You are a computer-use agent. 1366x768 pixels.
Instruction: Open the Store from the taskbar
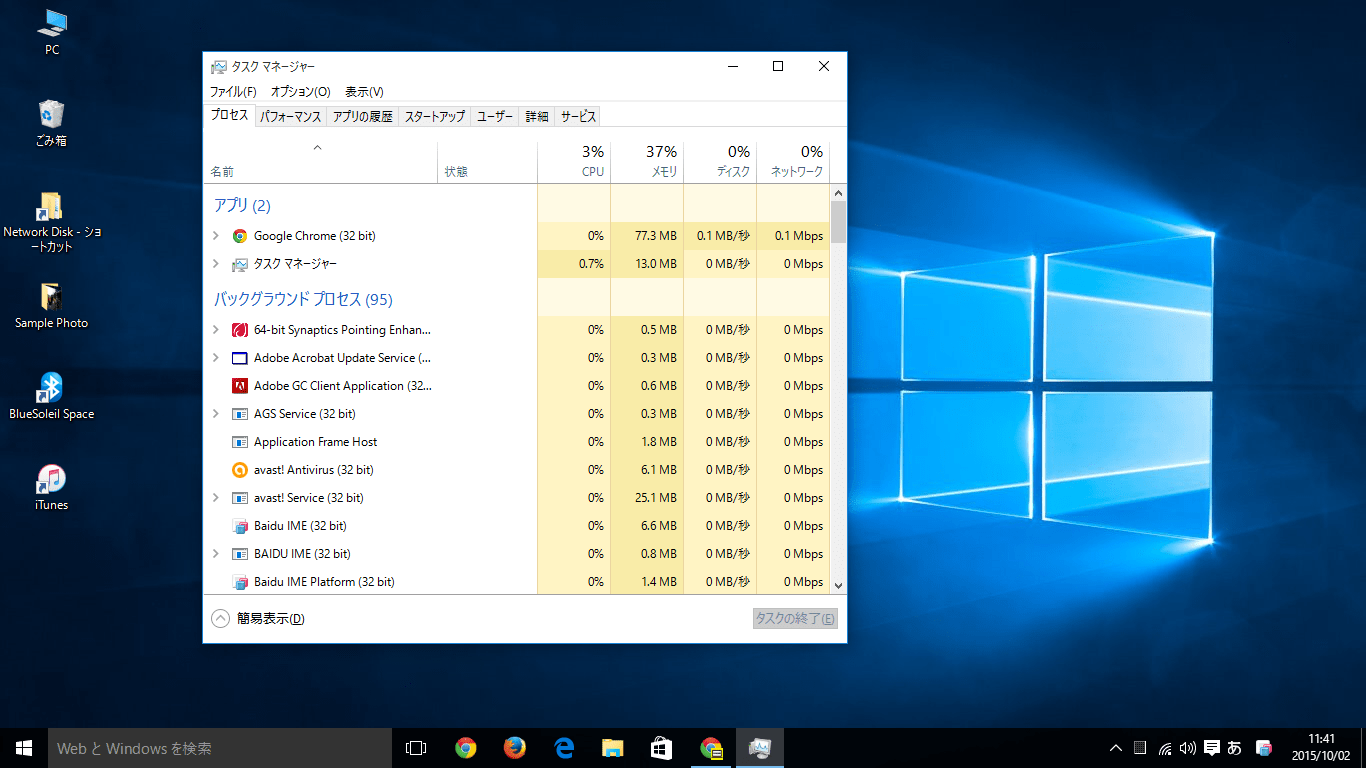[x=661, y=748]
